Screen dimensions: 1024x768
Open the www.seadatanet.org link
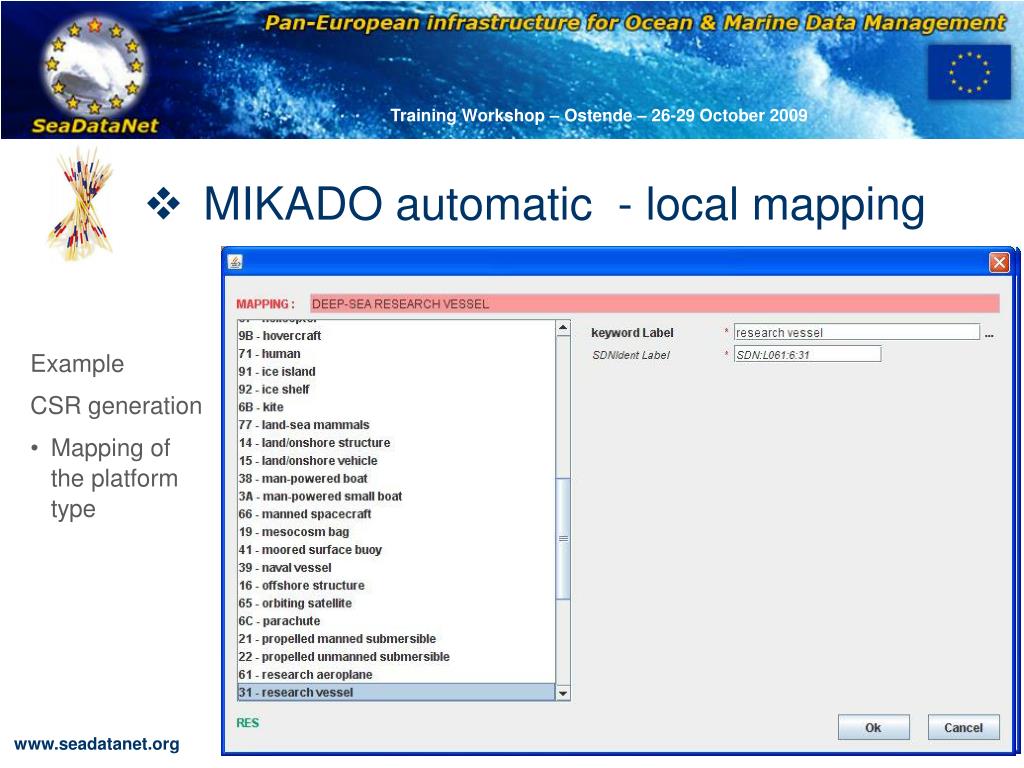pos(97,744)
